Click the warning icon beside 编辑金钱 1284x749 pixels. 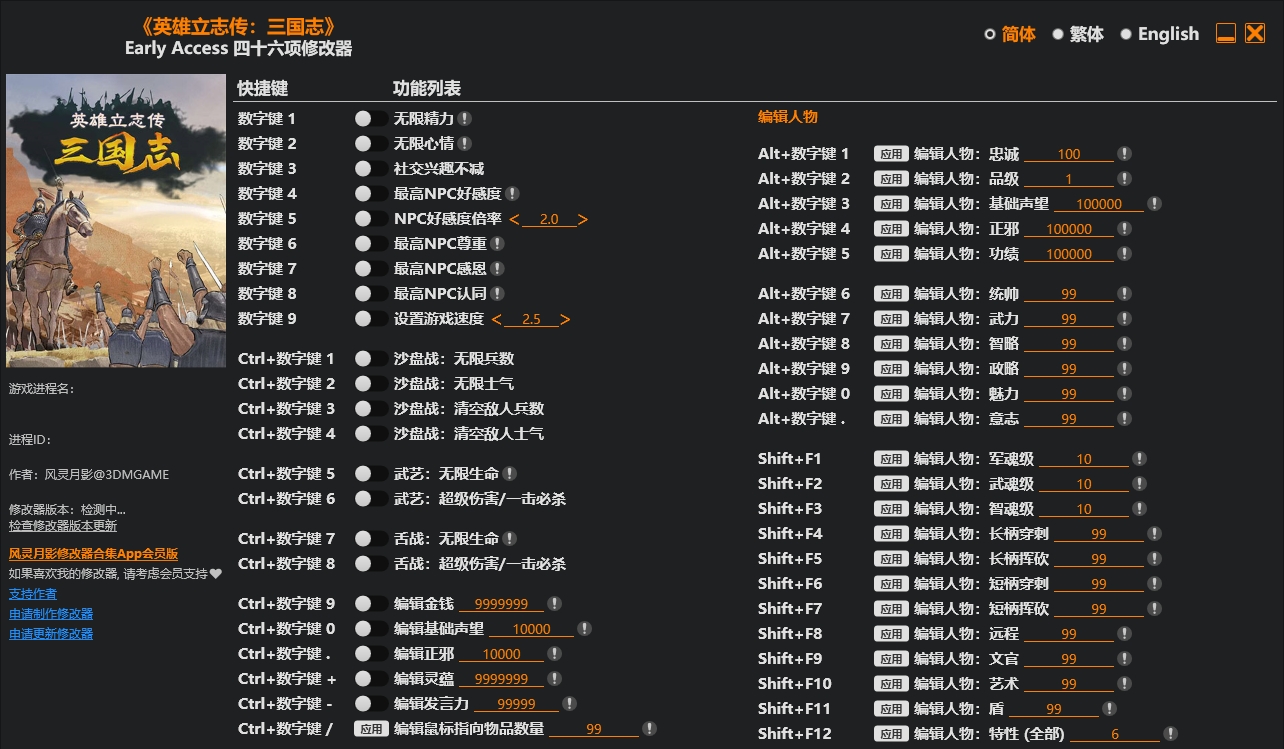coord(554,604)
